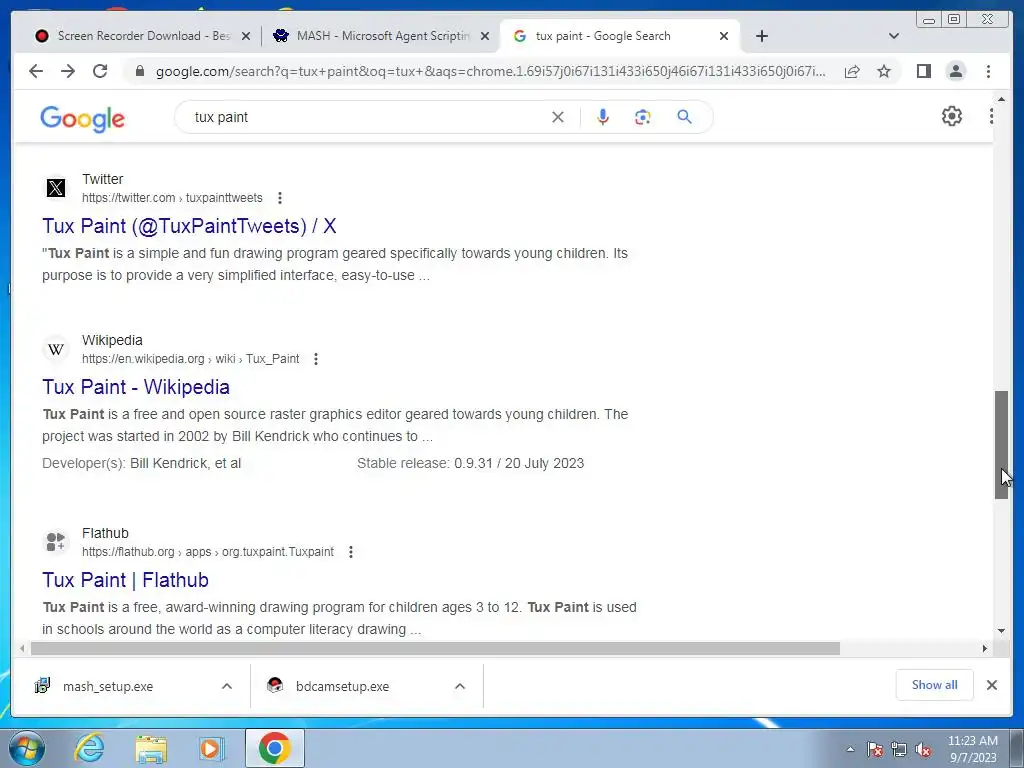Close the MASH tab

pyautogui.click(x=485, y=37)
